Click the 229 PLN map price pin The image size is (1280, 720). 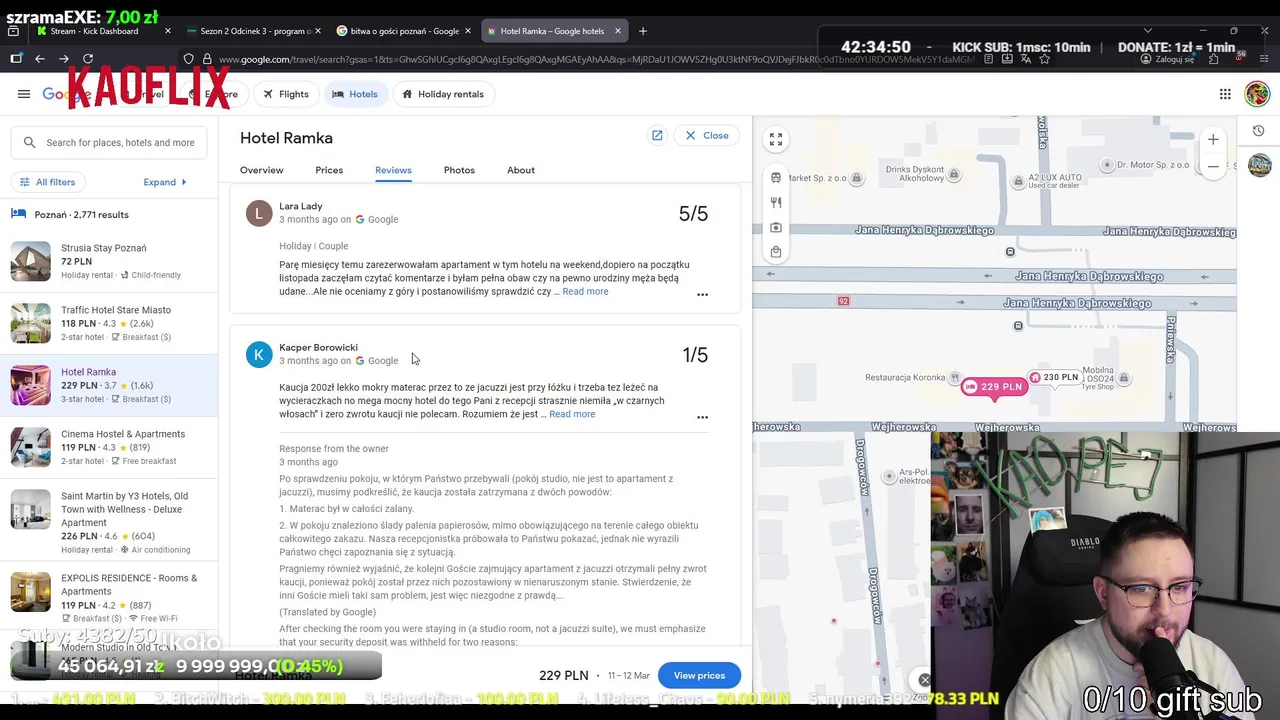[993, 387]
